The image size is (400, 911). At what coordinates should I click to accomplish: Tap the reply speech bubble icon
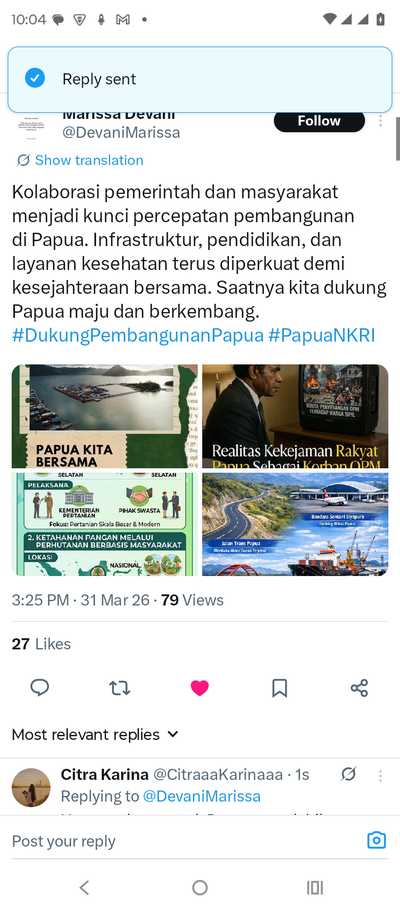point(40,688)
